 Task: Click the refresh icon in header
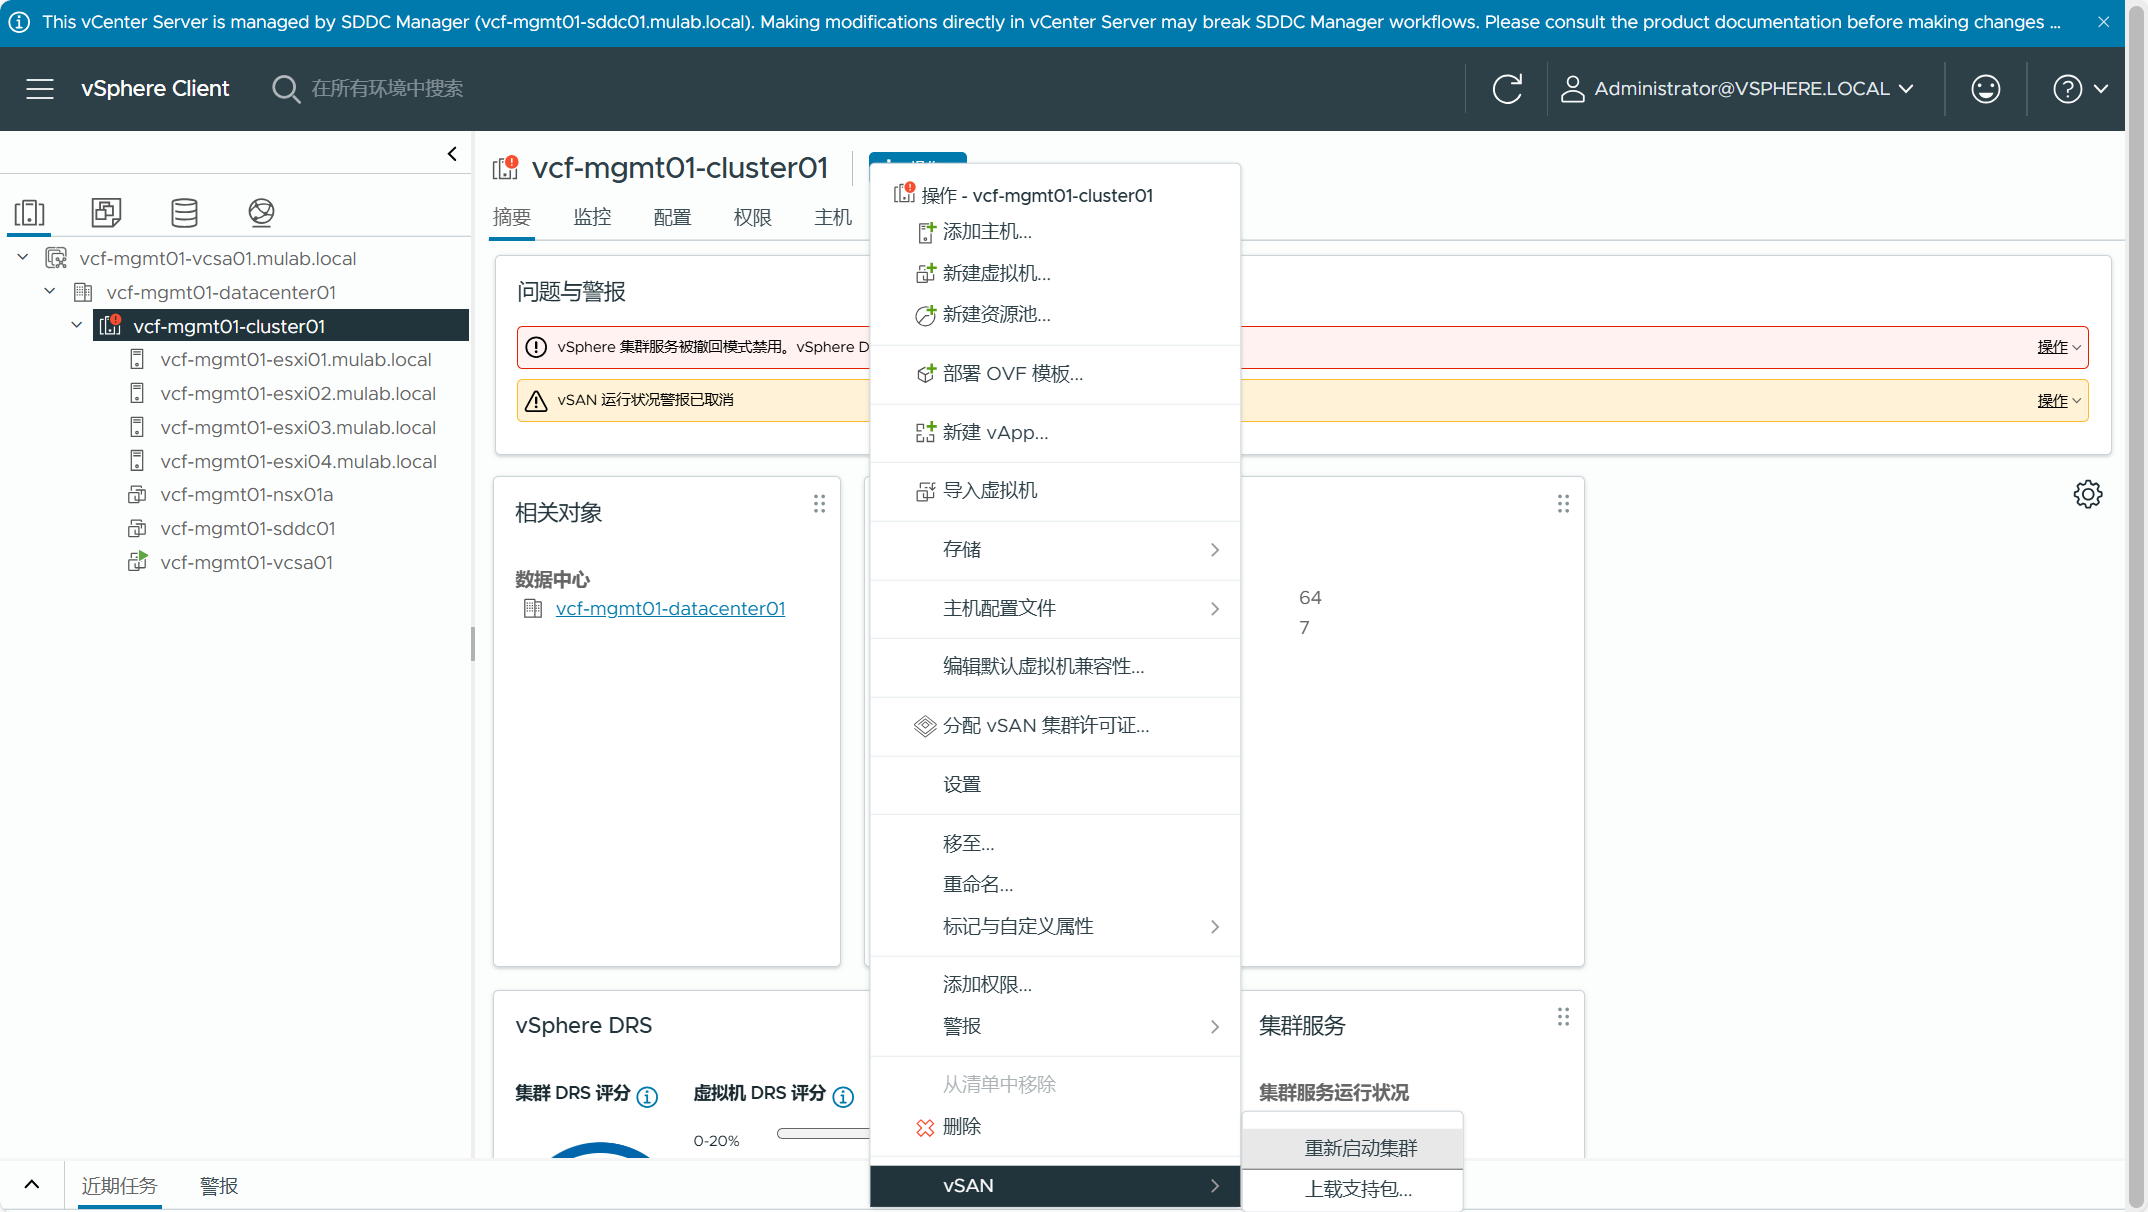[x=1507, y=89]
